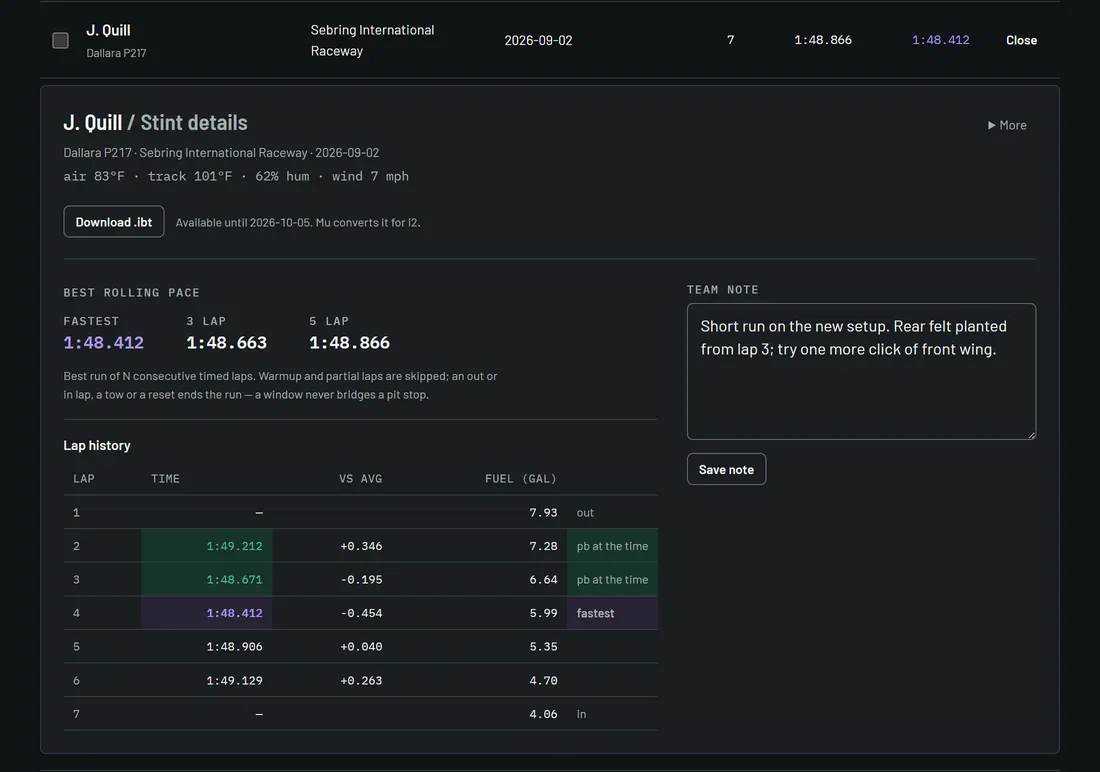The width and height of the screenshot is (1100, 772).
Task: Select lap 4 fastest row
Action: click(361, 613)
